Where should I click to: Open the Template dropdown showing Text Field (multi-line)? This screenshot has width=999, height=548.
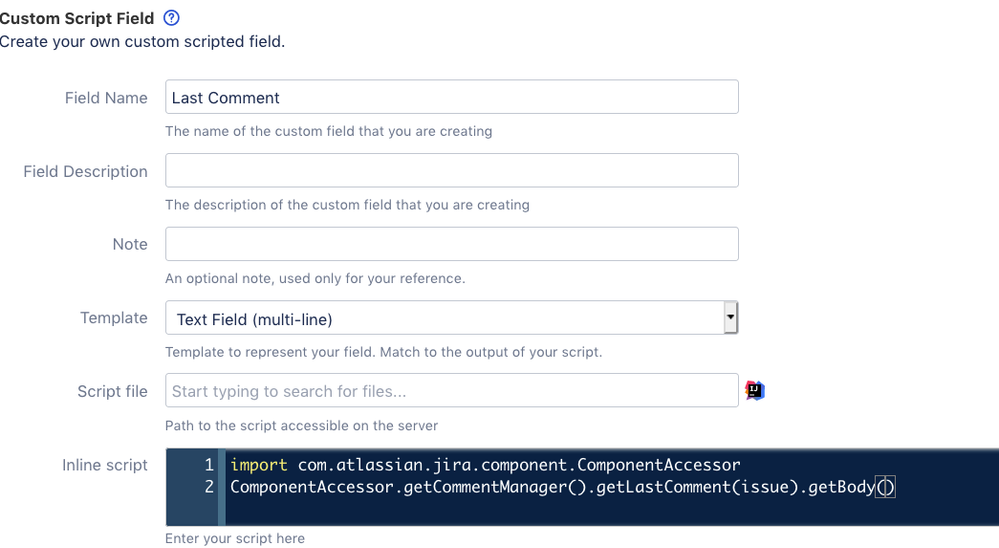[452, 317]
